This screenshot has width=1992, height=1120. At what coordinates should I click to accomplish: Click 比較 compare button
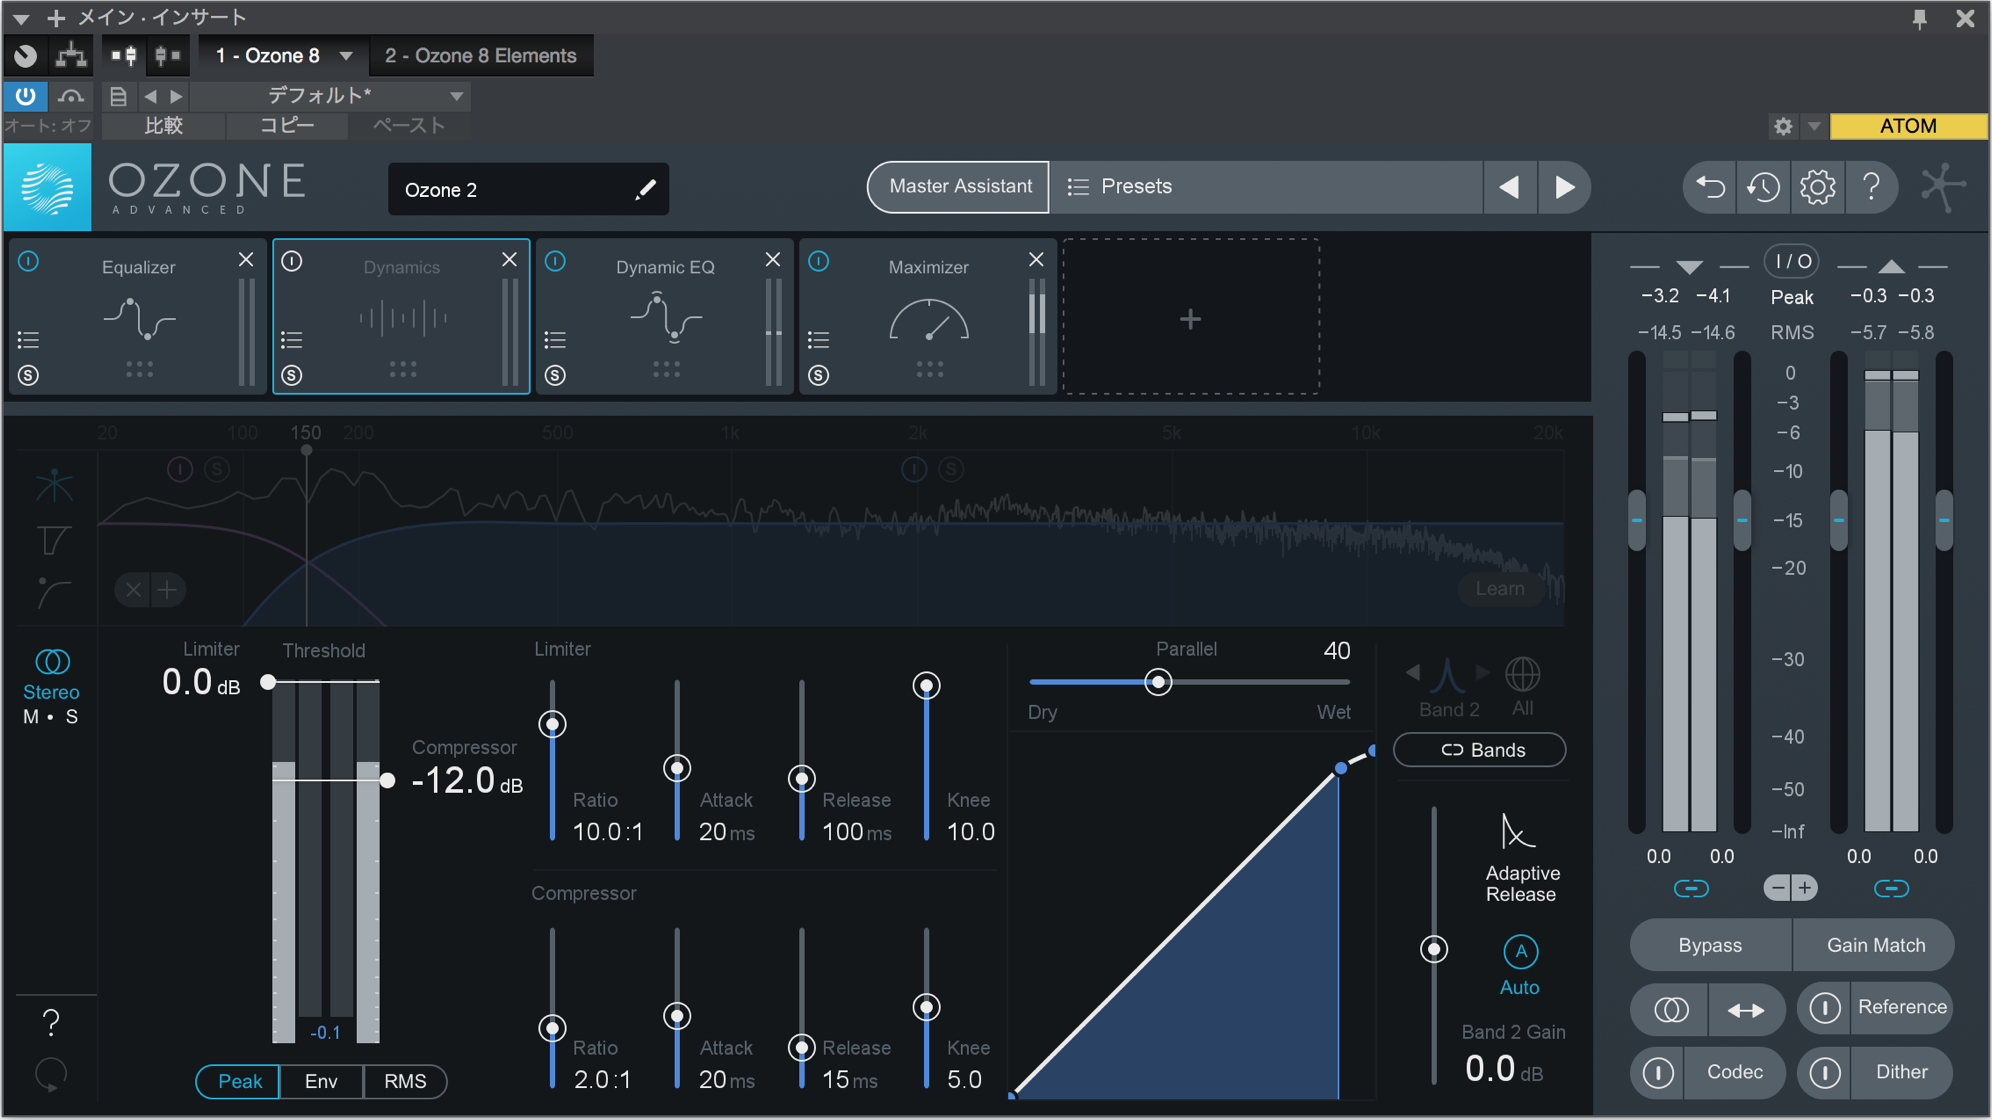click(x=164, y=126)
